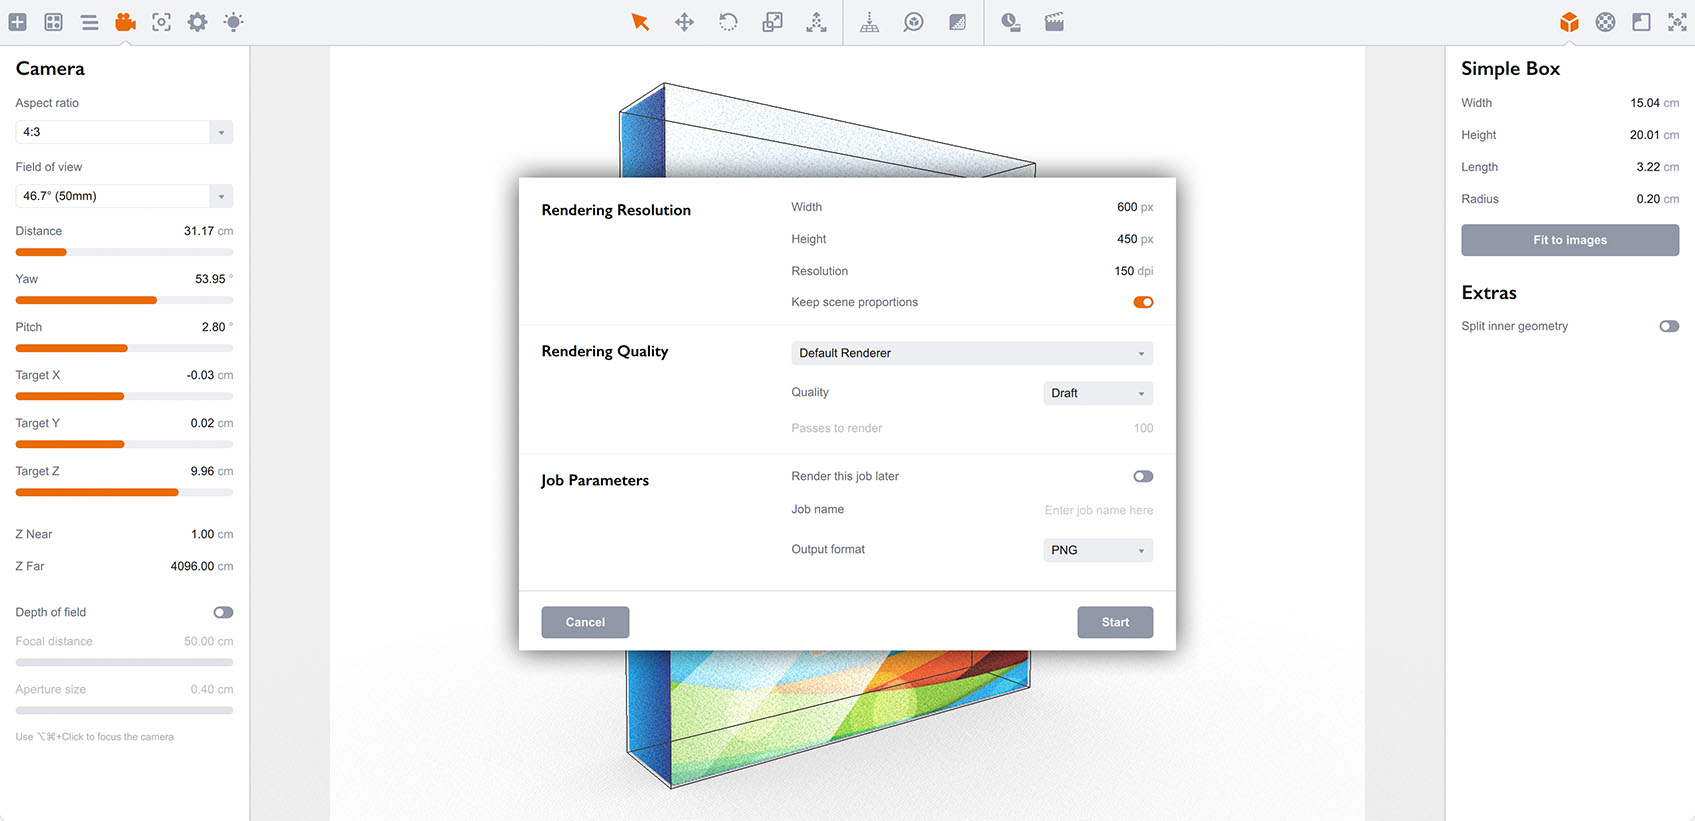Click the Yaw slider track
The image size is (1695, 821).
point(124,300)
